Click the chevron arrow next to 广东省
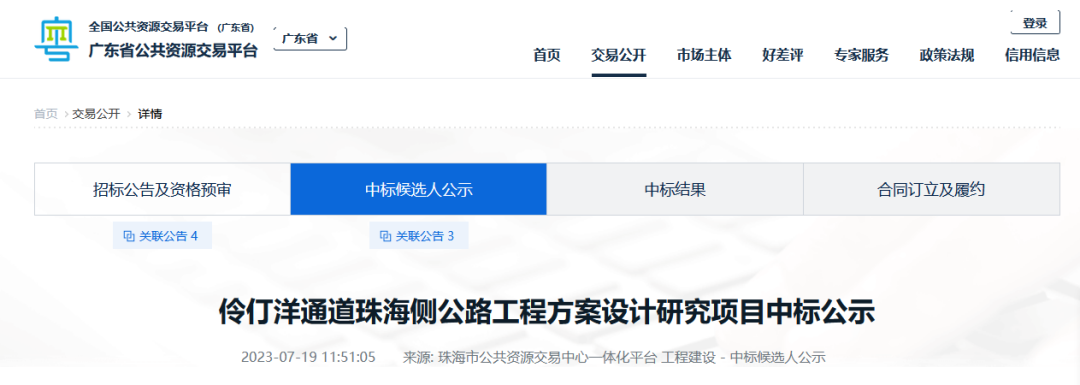 click(x=333, y=39)
